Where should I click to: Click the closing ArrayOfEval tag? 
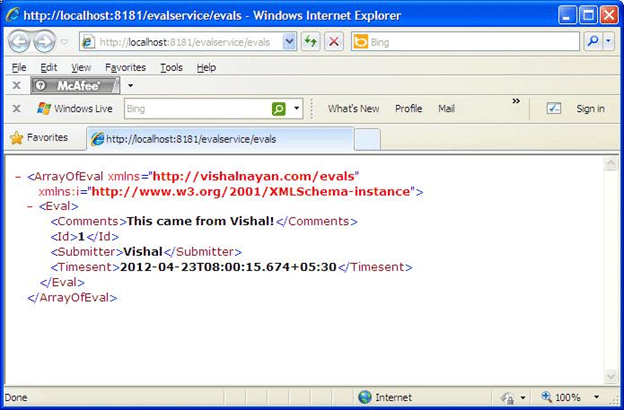coord(72,298)
